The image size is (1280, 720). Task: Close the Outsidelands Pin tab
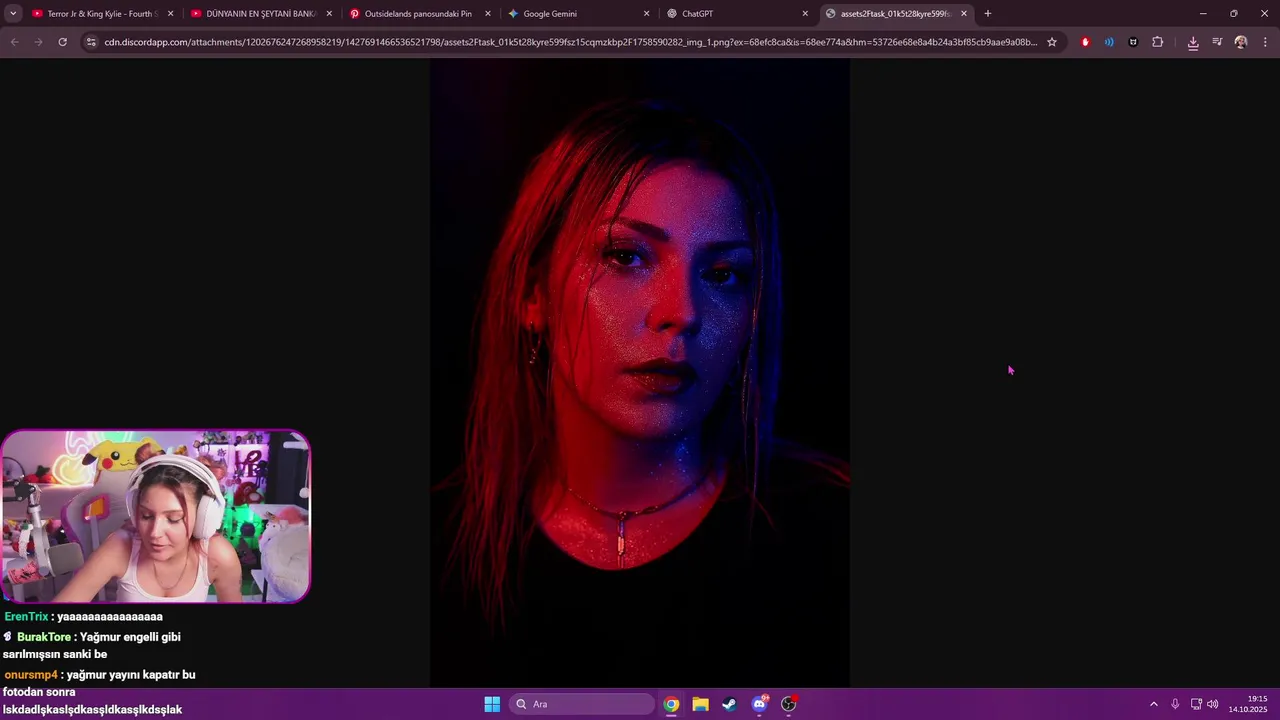coord(488,14)
